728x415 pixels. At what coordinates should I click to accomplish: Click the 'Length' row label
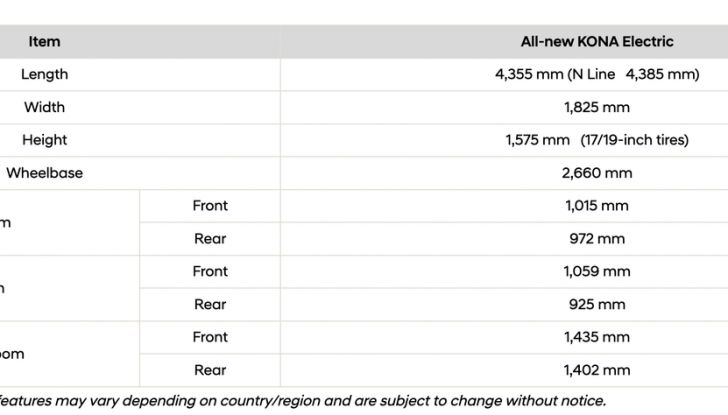tap(45, 75)
